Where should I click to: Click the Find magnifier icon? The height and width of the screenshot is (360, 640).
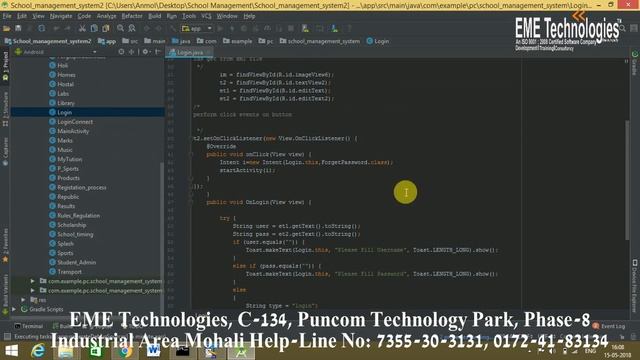pos(120,29)
